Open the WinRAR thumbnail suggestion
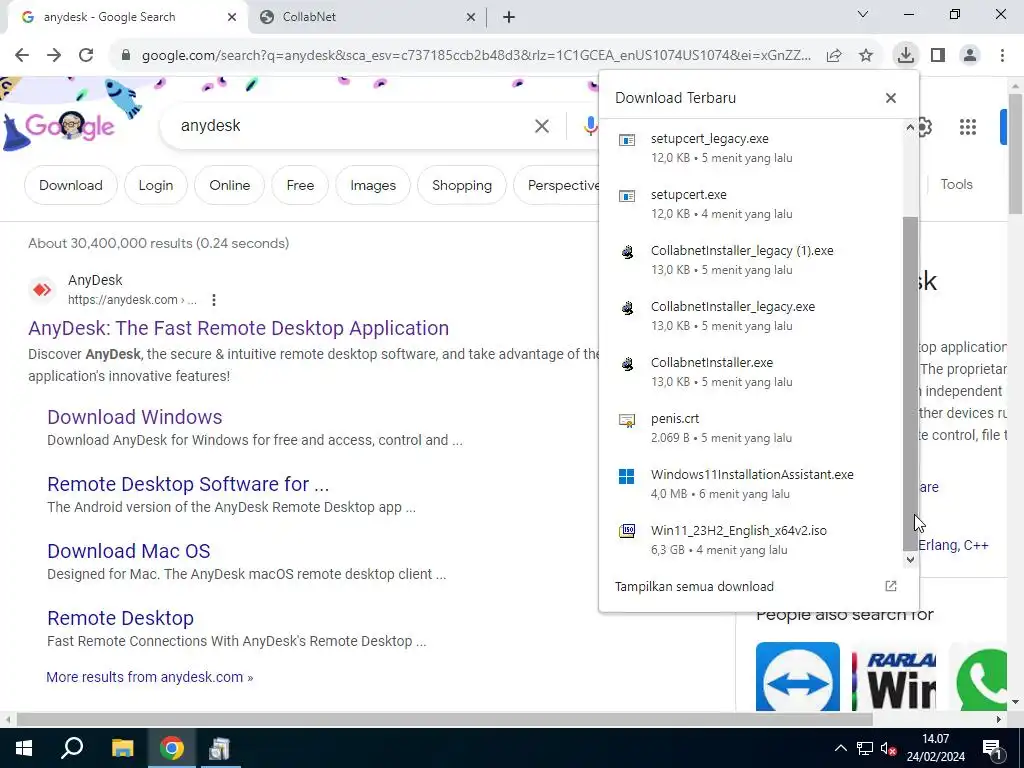Viewport: 1024px width, 768px height. pos(894,677)
